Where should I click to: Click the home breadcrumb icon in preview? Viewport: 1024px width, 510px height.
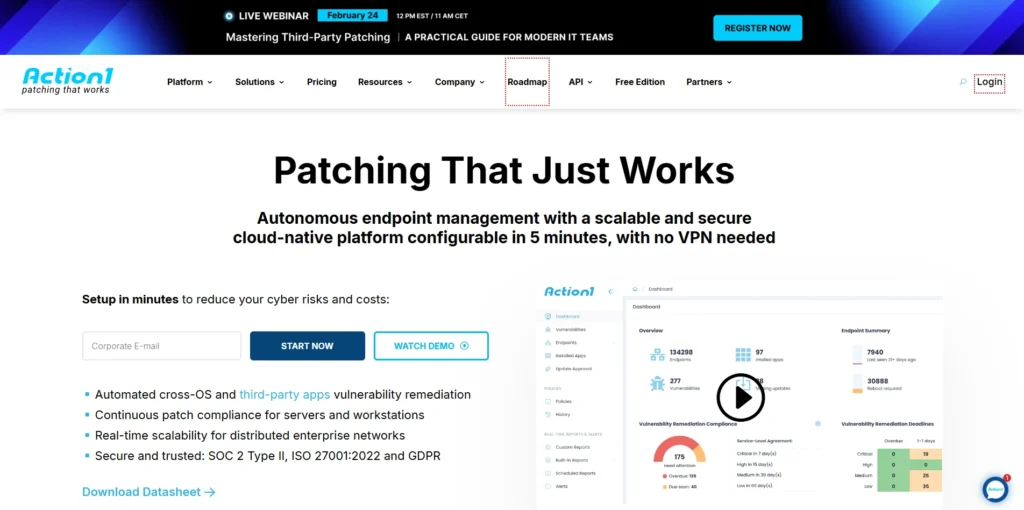[635, 288]
